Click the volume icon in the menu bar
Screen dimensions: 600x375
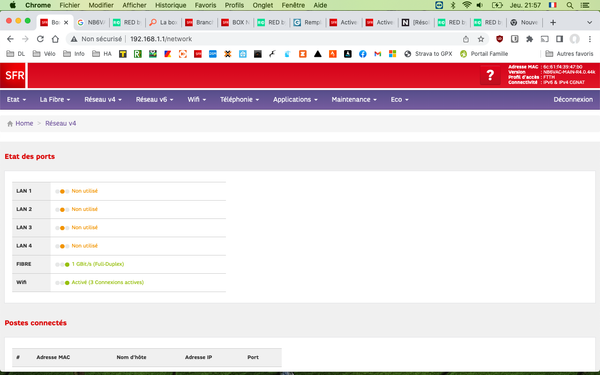point(479,5)
